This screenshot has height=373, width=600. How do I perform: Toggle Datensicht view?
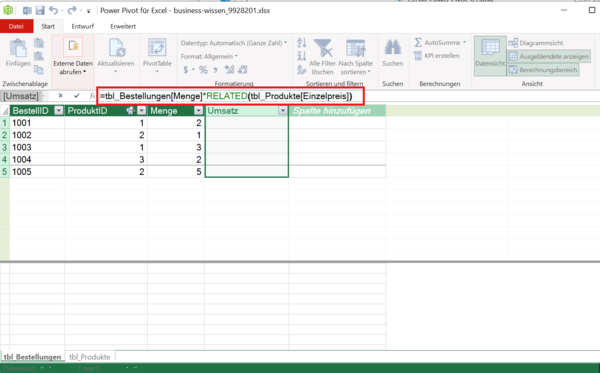[x=490, y=55]
